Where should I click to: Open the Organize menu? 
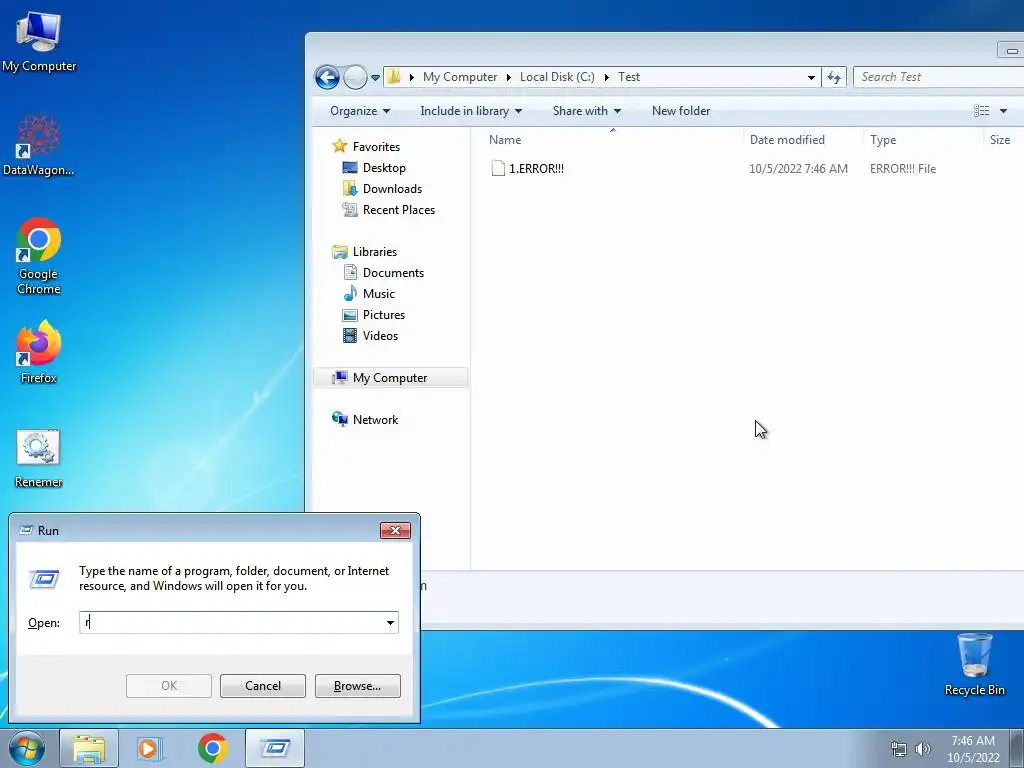pyautogui.click(x=360, y=111)
